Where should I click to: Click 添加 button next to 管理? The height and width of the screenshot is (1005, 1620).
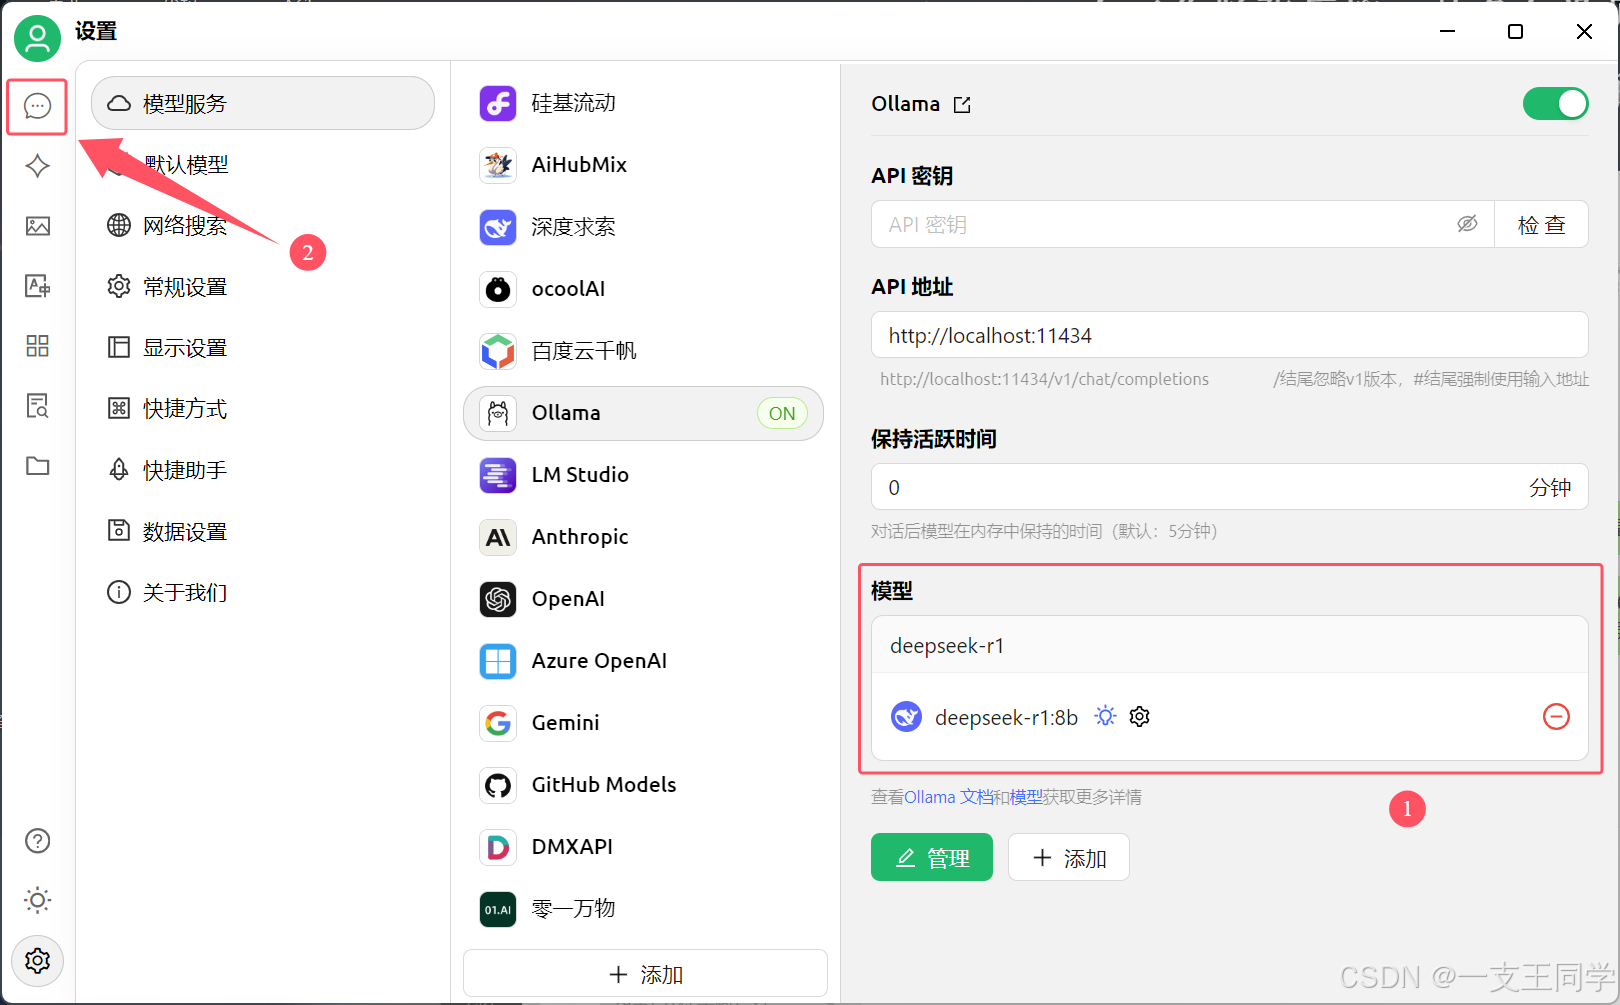pos(1069,858)
